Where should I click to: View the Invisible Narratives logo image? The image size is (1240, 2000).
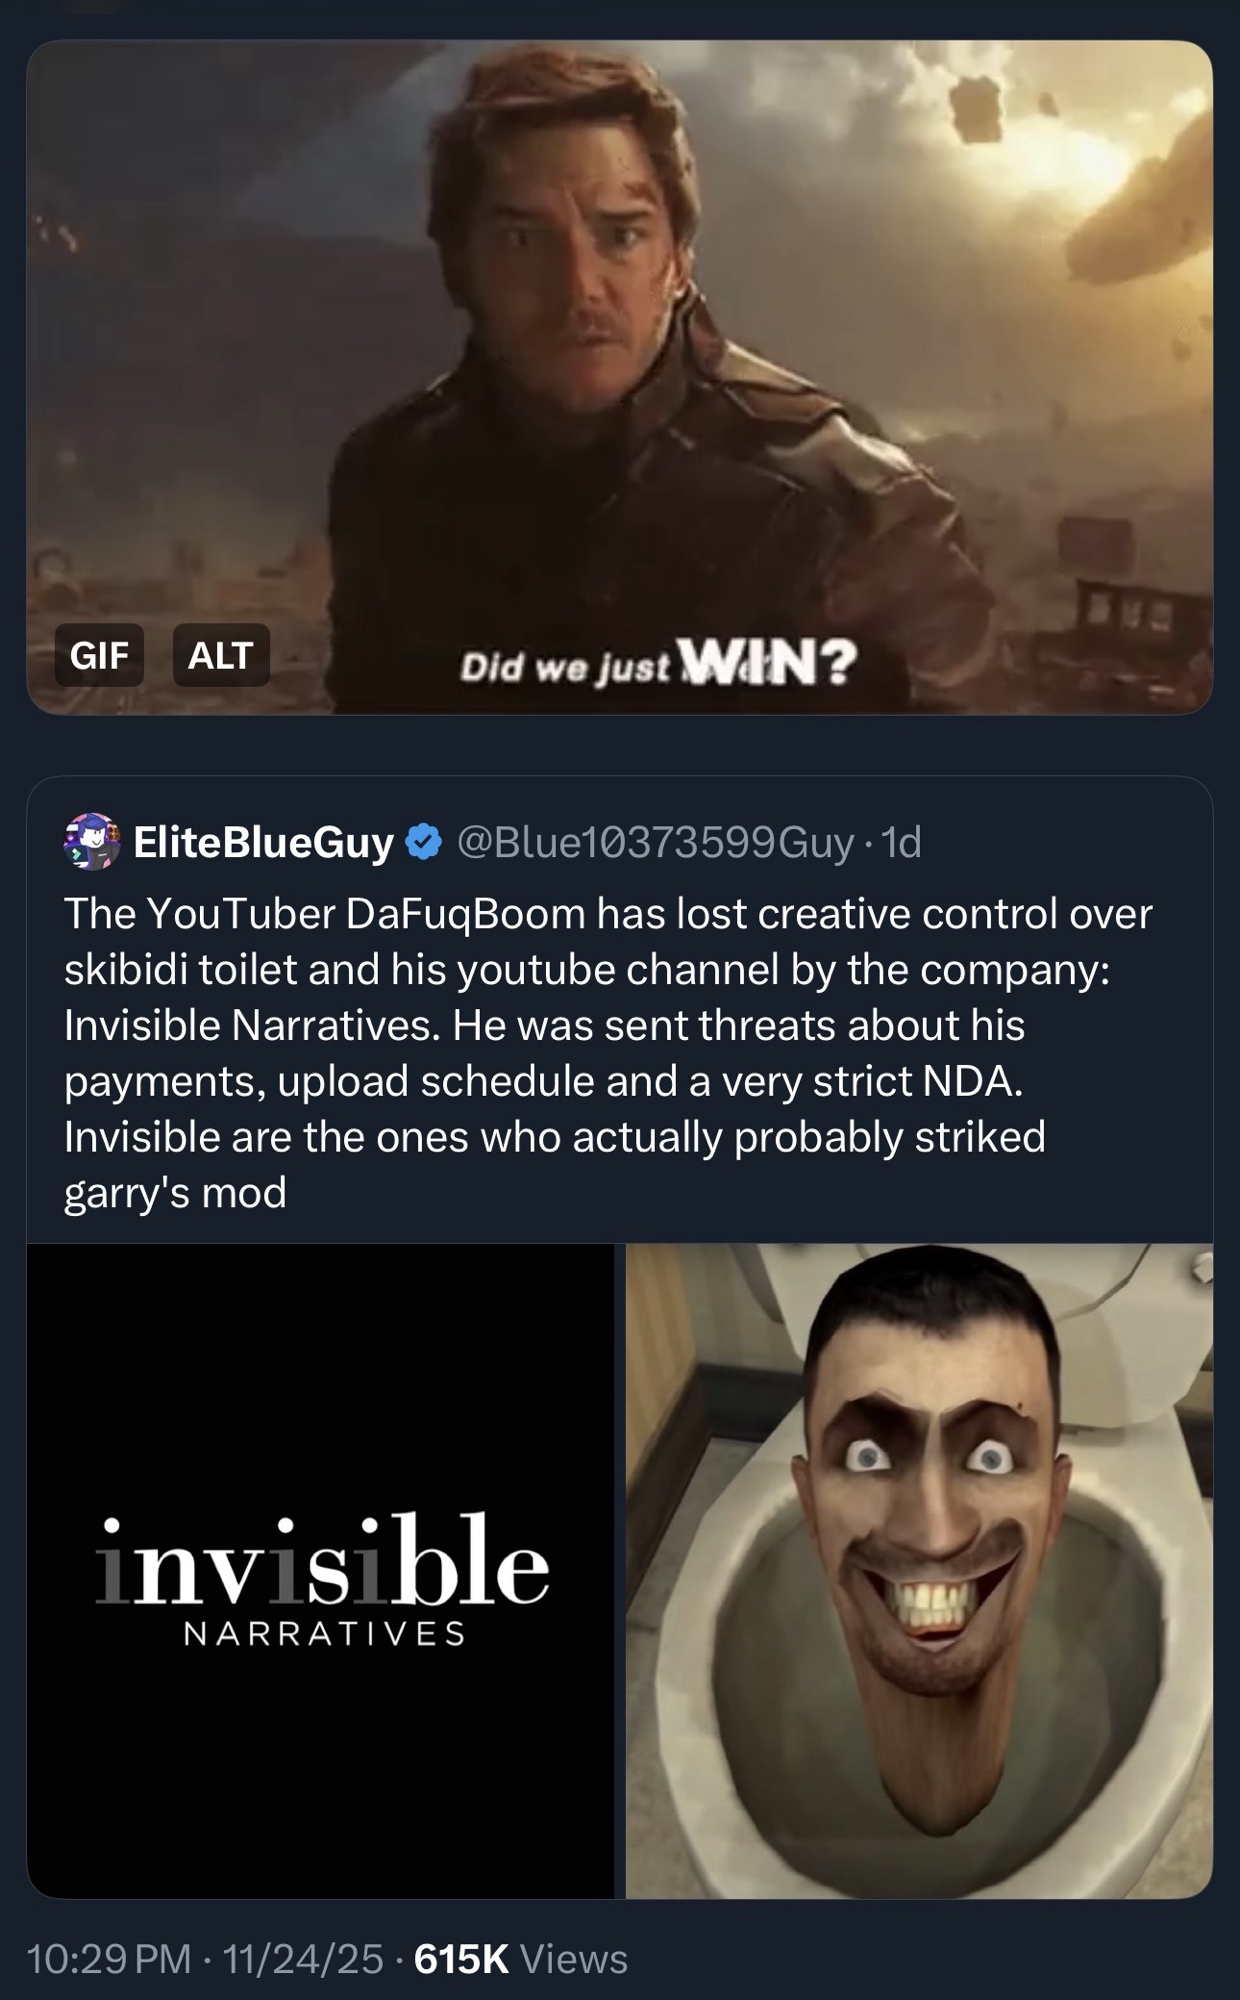(320, 1571)
